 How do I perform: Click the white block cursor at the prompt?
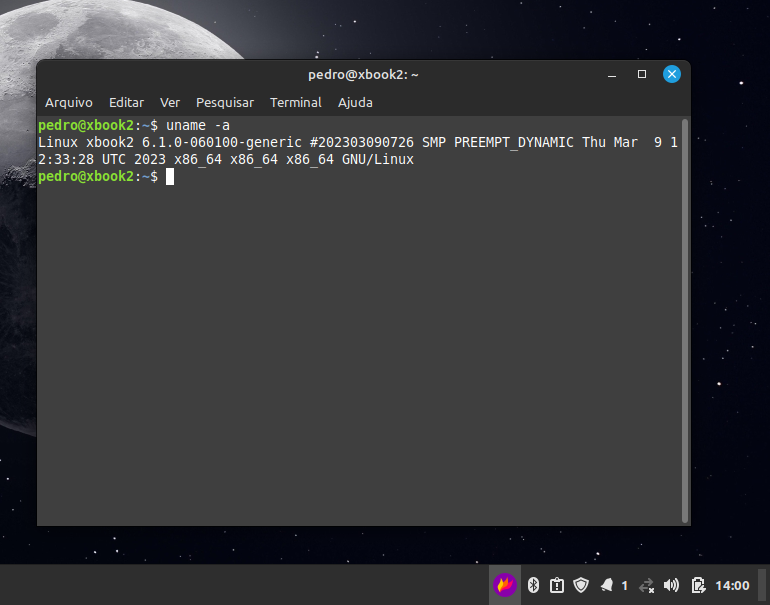click(170, 177)
